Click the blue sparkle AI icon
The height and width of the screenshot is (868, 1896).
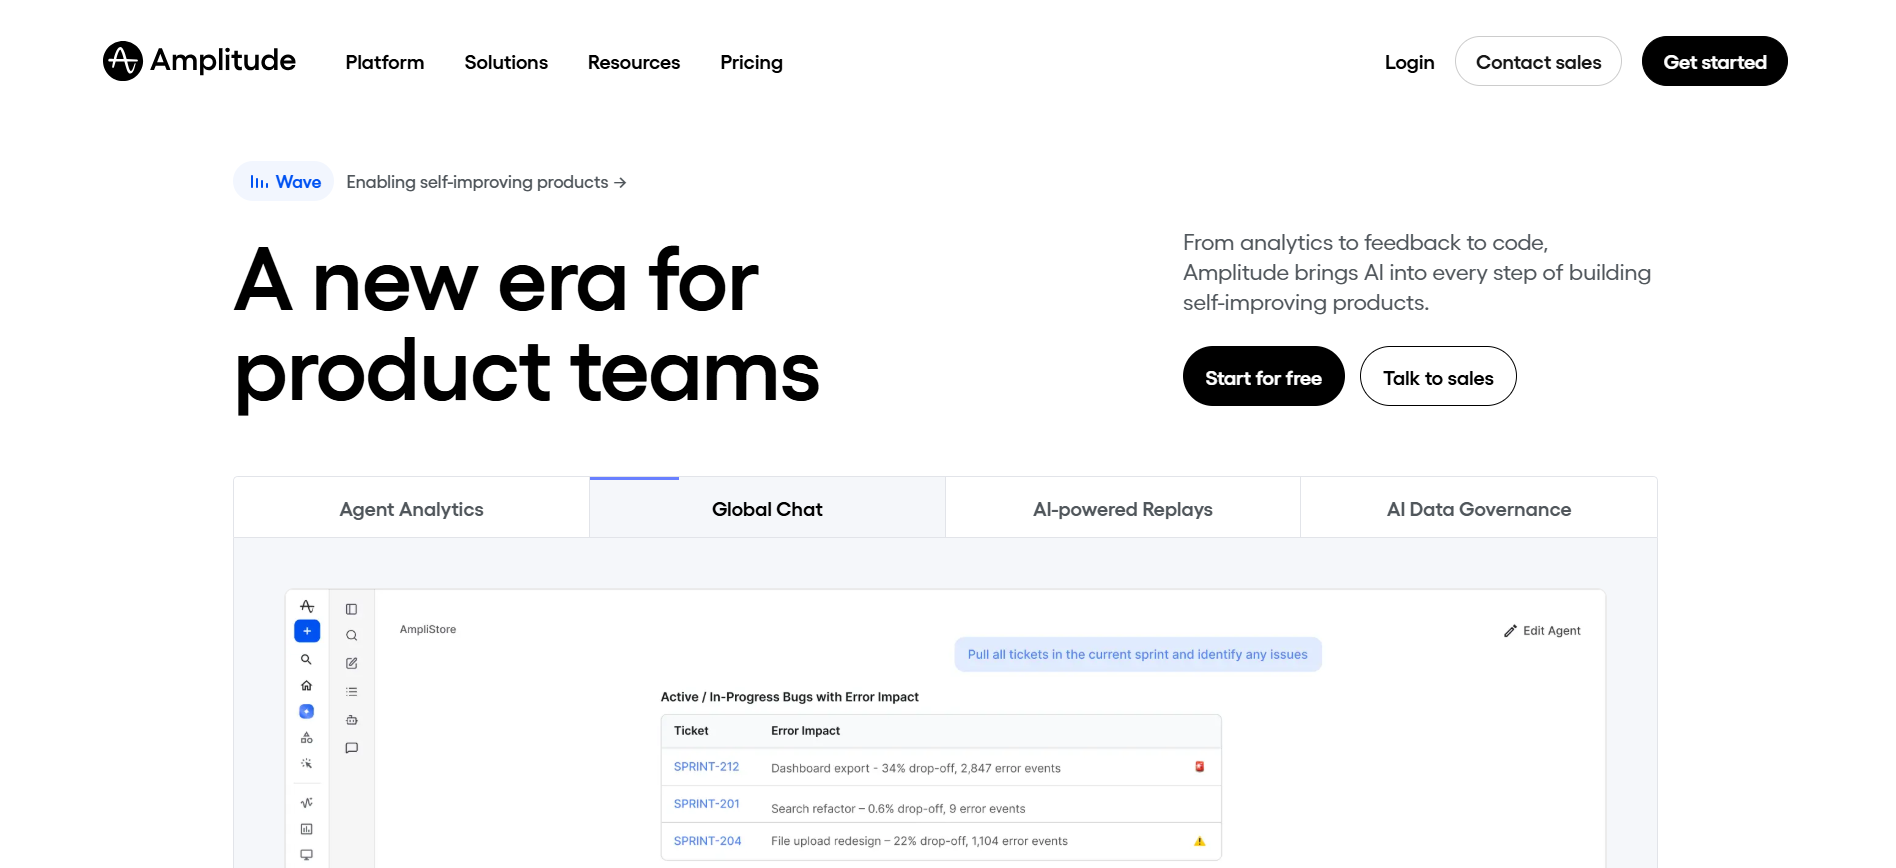pos(307,712)
